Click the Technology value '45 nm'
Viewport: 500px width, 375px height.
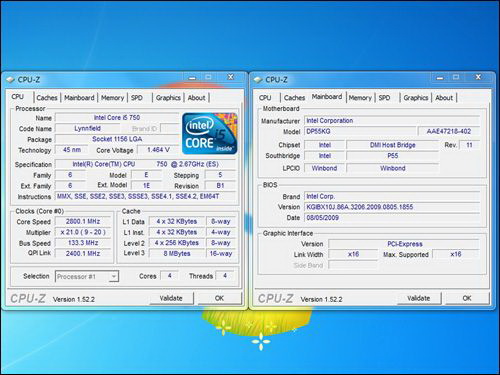72,150
